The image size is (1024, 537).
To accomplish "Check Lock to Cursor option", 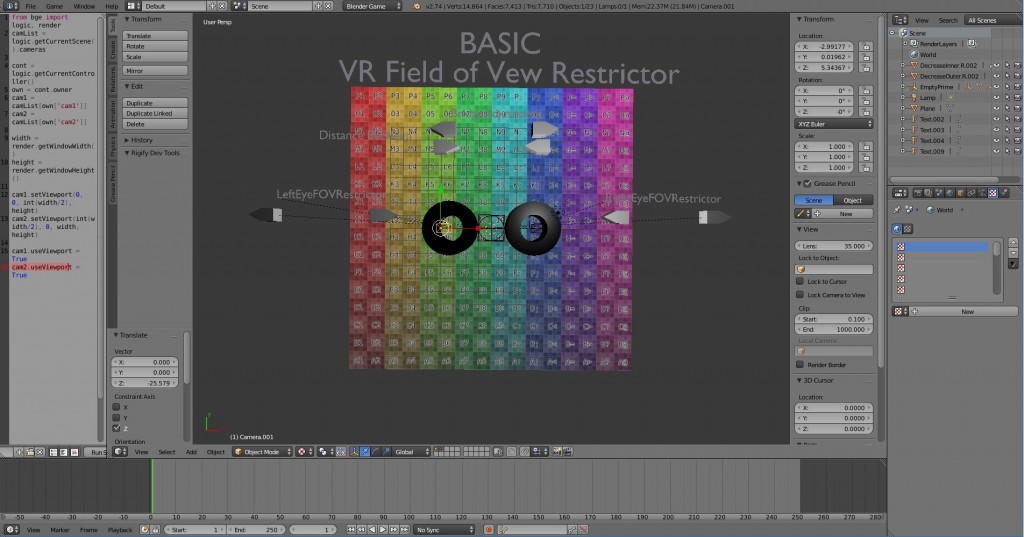I will pyautogui.click(x=800, y=281).
